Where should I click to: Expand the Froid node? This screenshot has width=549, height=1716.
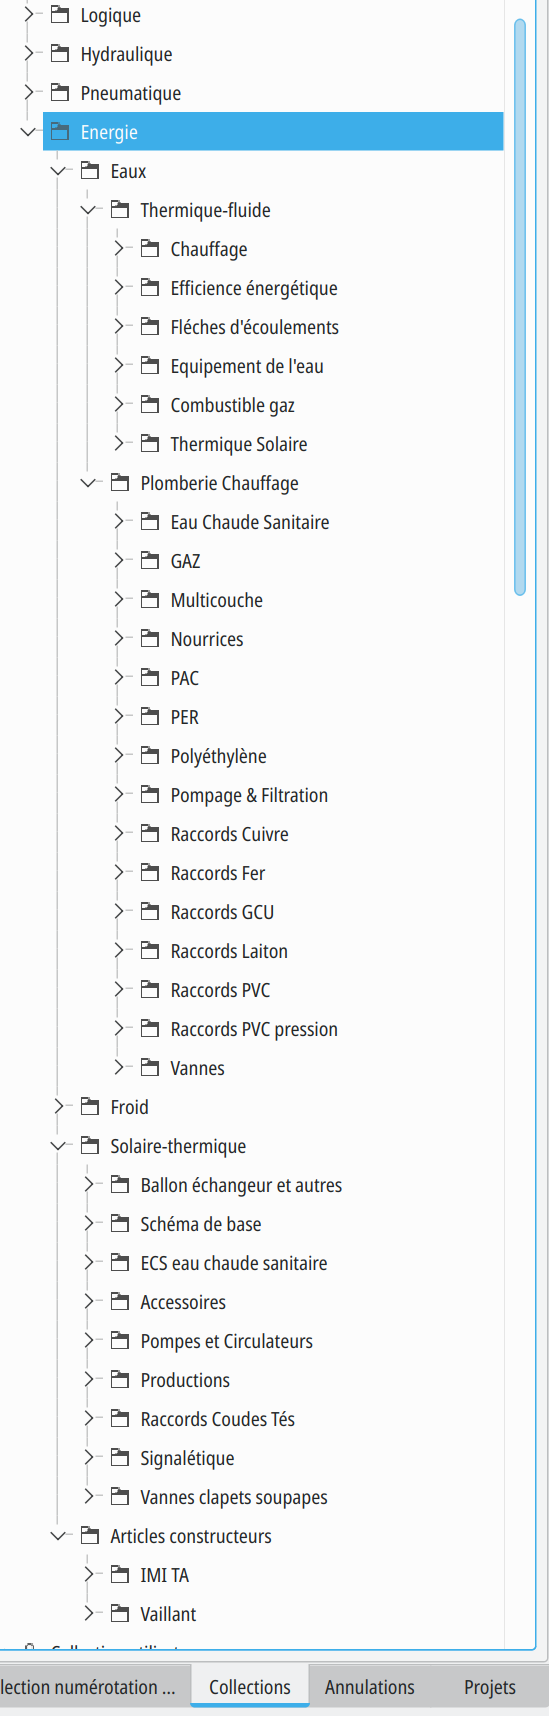tap(58, 1107)
